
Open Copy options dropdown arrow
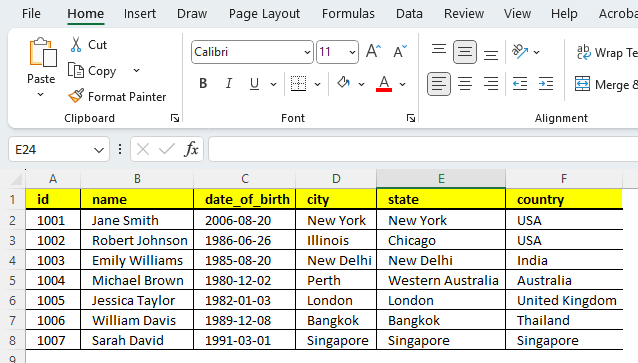point(137,70)
